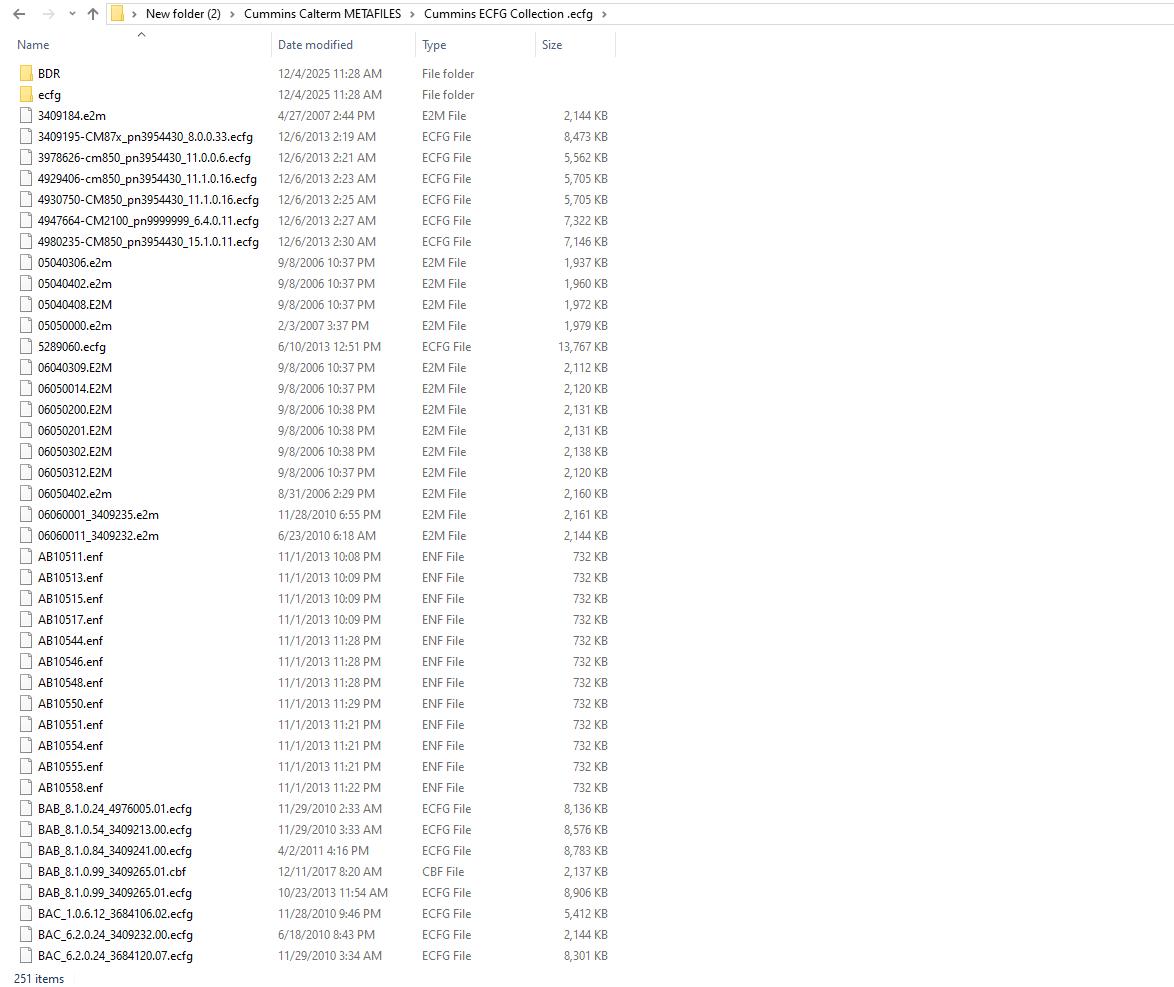1174x987 pixels.
Task: Select file name AB10511.enf
Action: [70, 556]
